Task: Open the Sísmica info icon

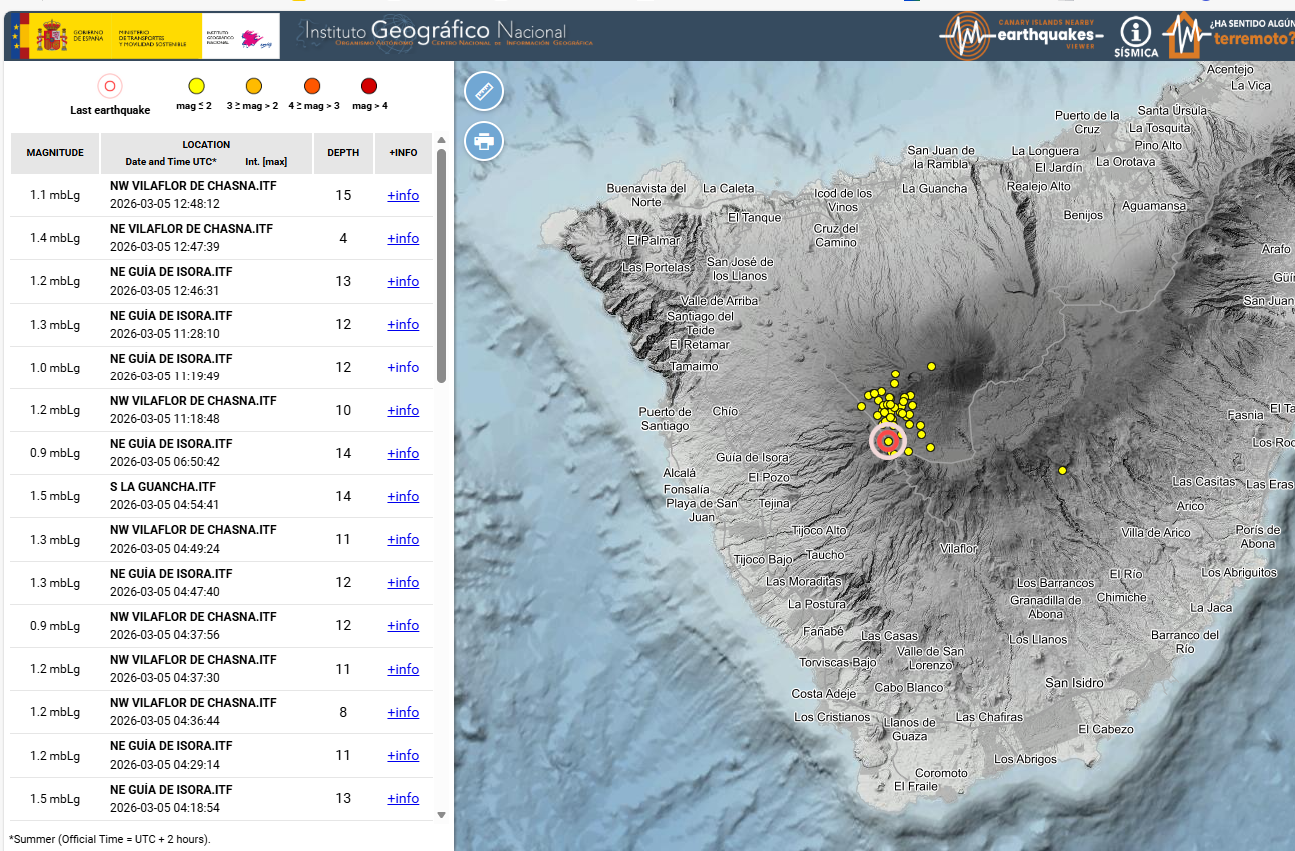Action: pos(1135,37)
